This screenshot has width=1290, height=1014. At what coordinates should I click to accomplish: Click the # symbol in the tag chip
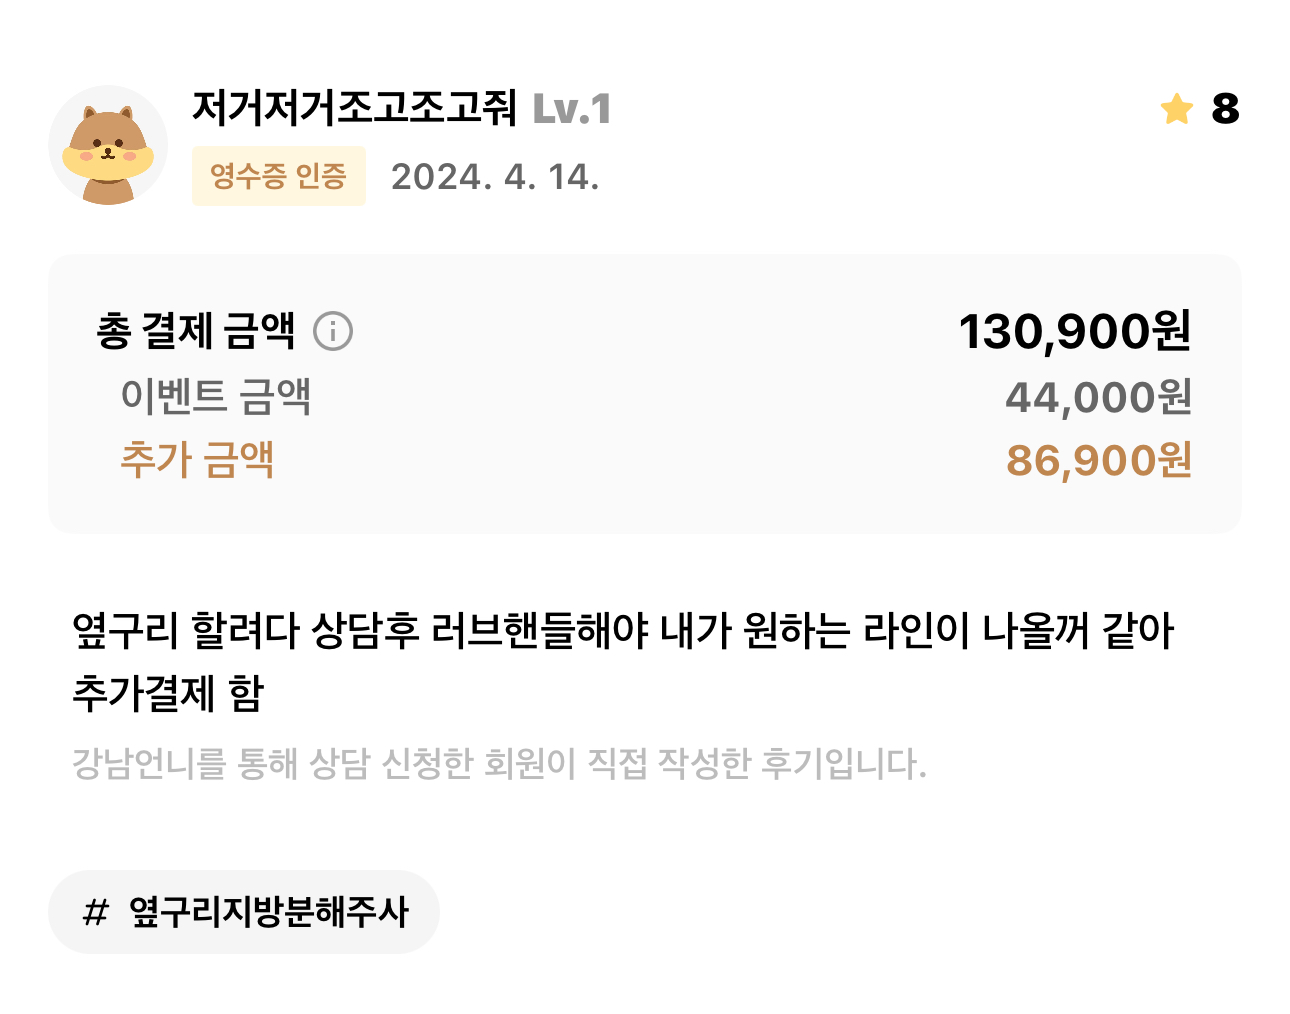[x=95, y=912]
